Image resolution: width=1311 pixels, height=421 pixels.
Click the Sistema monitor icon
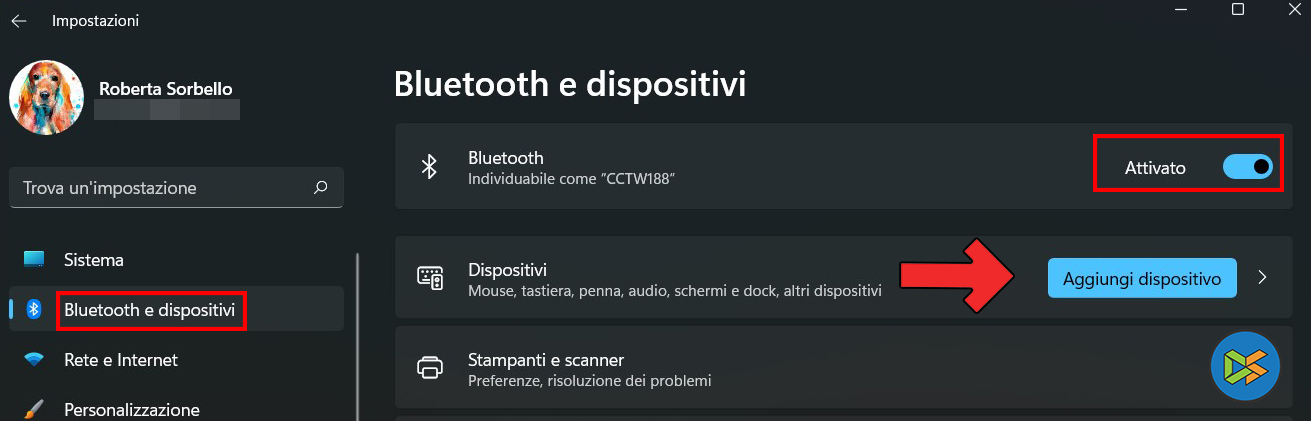click(34, 260)
